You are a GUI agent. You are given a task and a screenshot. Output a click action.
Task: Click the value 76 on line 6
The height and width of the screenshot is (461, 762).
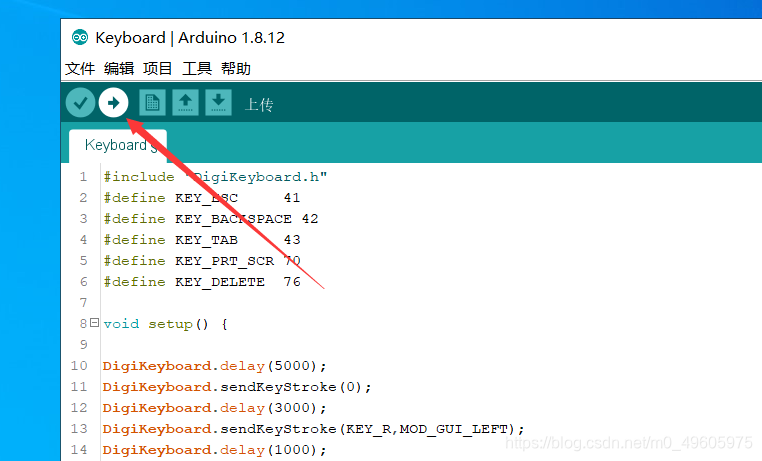click(x=292, y=282)
